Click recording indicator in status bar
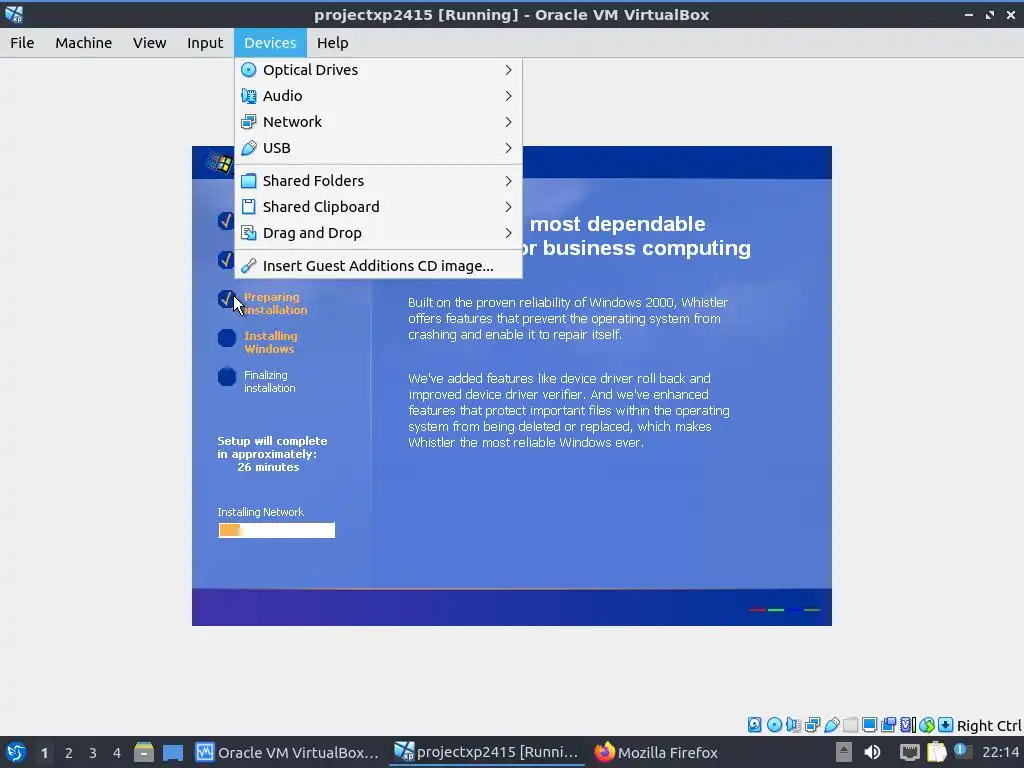 [x=888, y=724]
